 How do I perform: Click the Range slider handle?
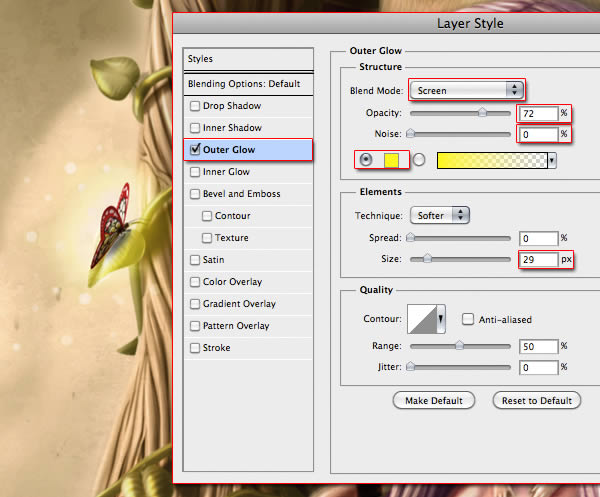click(459, 345)
